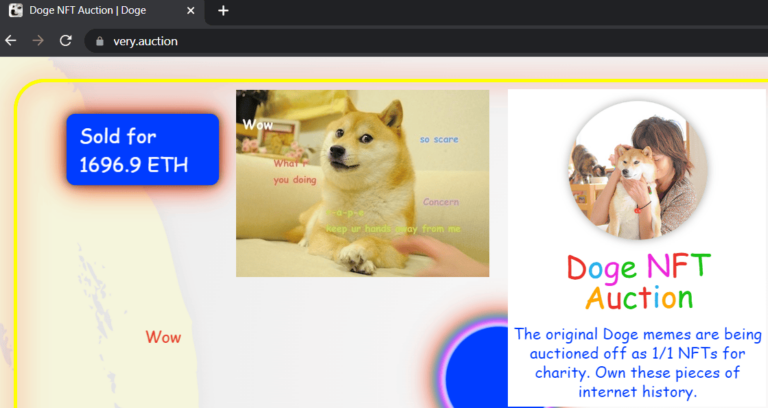Reload the very.auction page
768x408 pixels.
pyautogui.click(x=66, y=41)
